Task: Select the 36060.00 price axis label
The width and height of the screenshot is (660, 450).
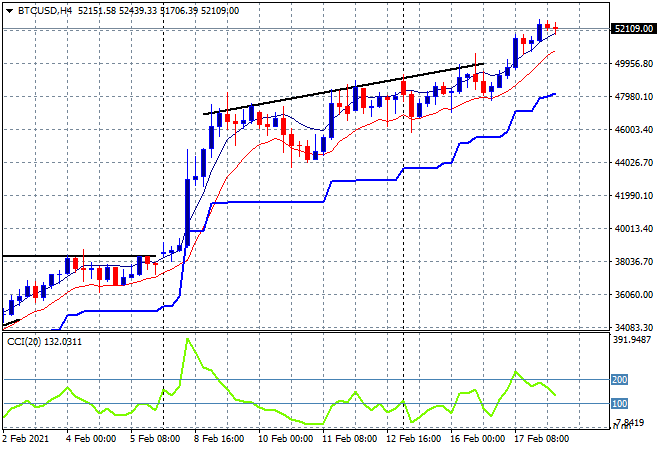Action: click(x=633, y=294)
